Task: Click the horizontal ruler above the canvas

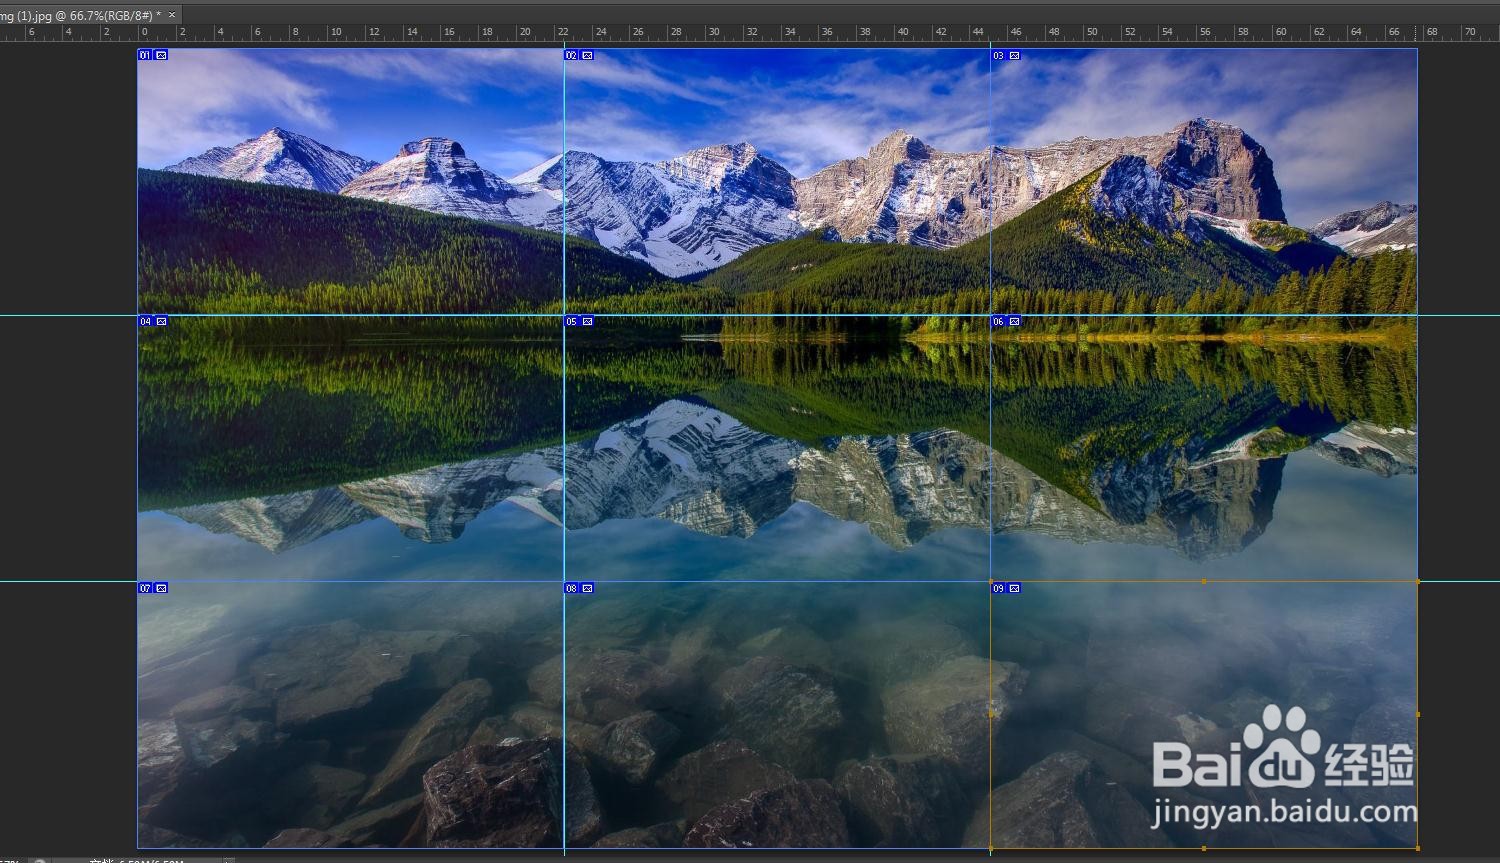Action: click(750, 33)
